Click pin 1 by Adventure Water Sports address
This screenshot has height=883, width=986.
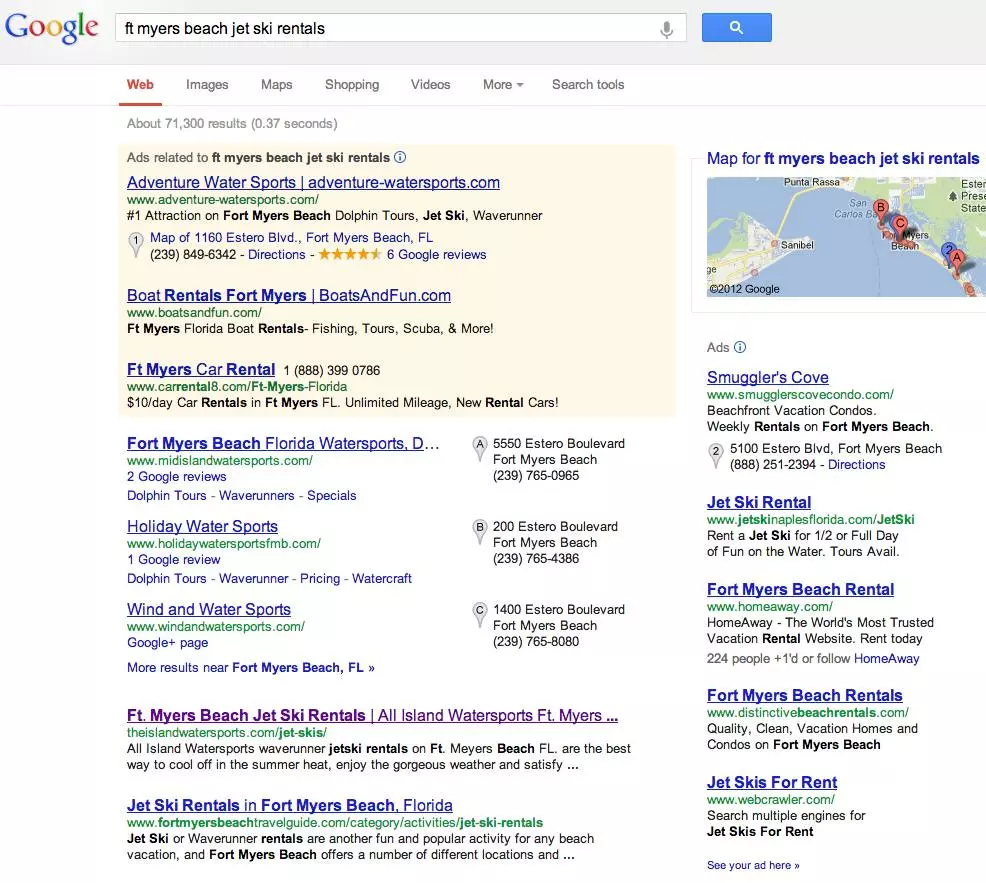136,244
